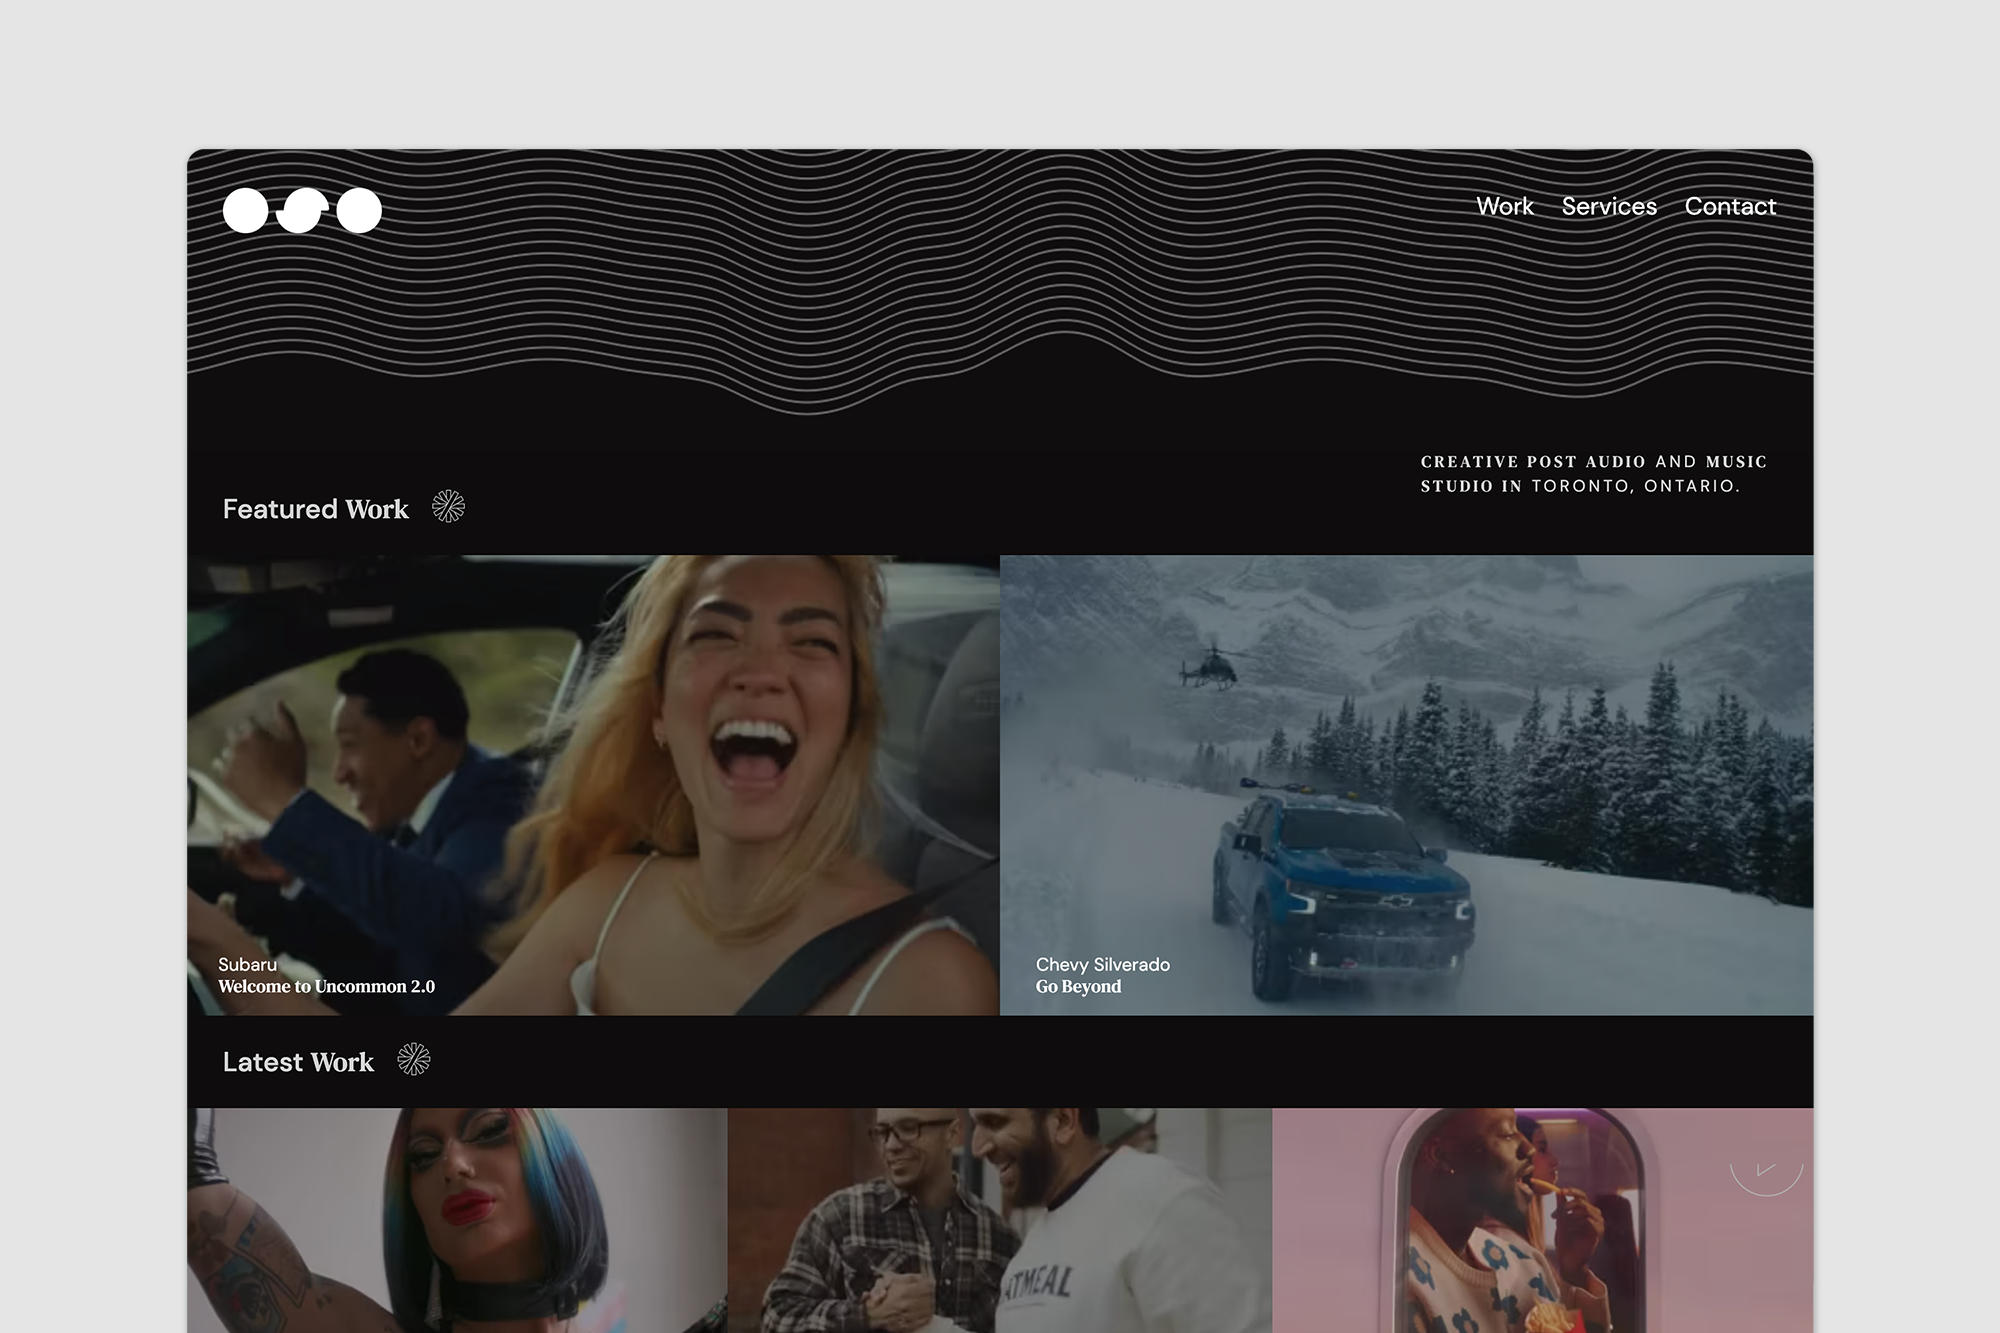Click the middle dot of the logo

tap(301, 209)
